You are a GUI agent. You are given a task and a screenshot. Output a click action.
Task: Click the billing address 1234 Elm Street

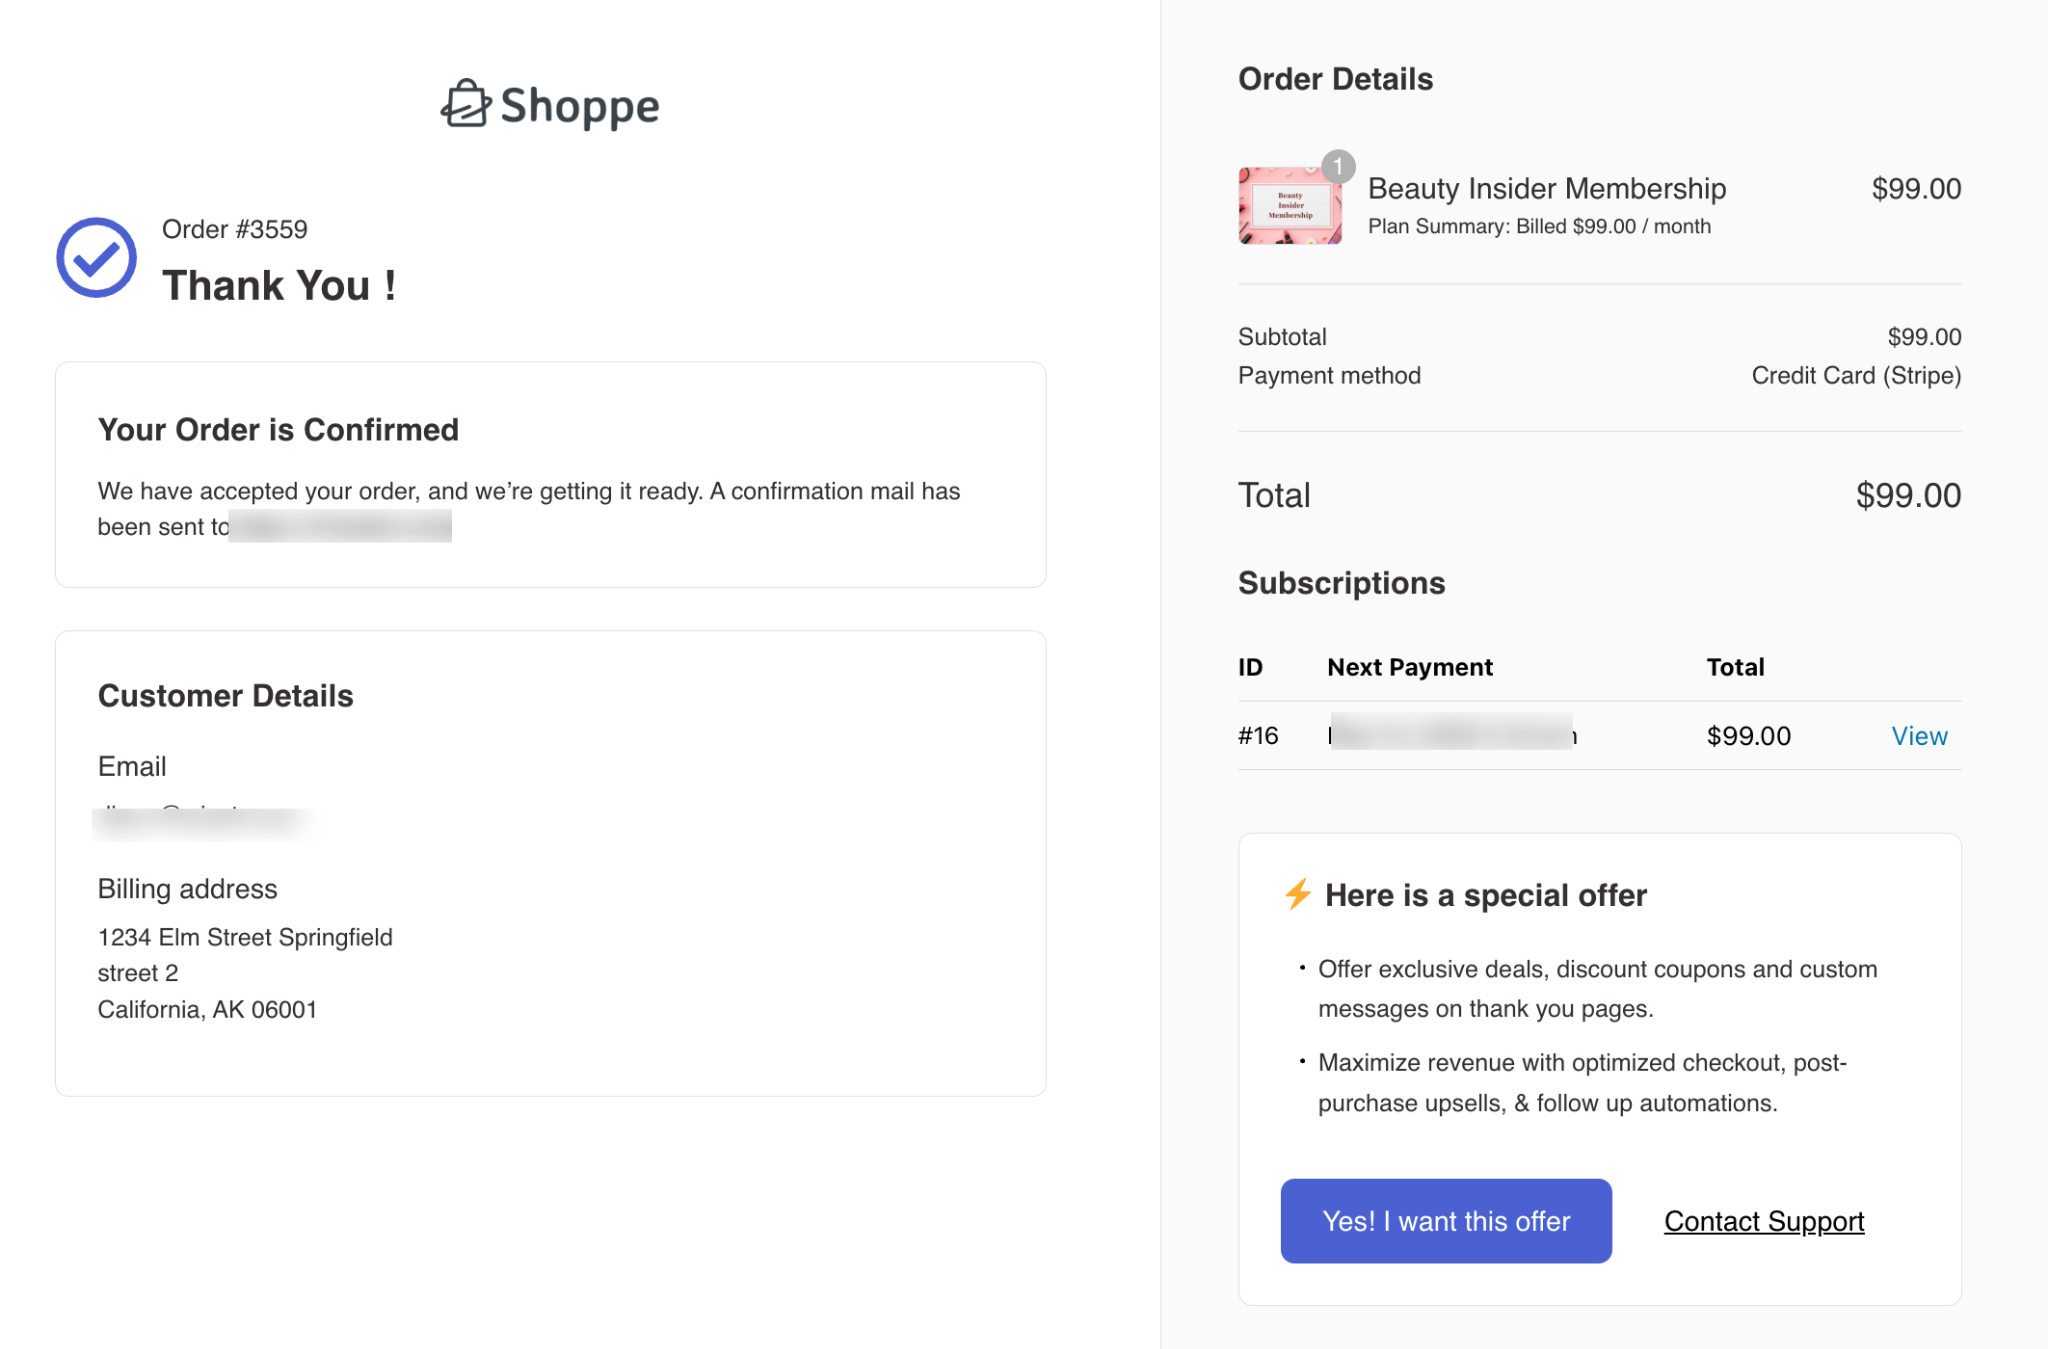pos(245,937)
